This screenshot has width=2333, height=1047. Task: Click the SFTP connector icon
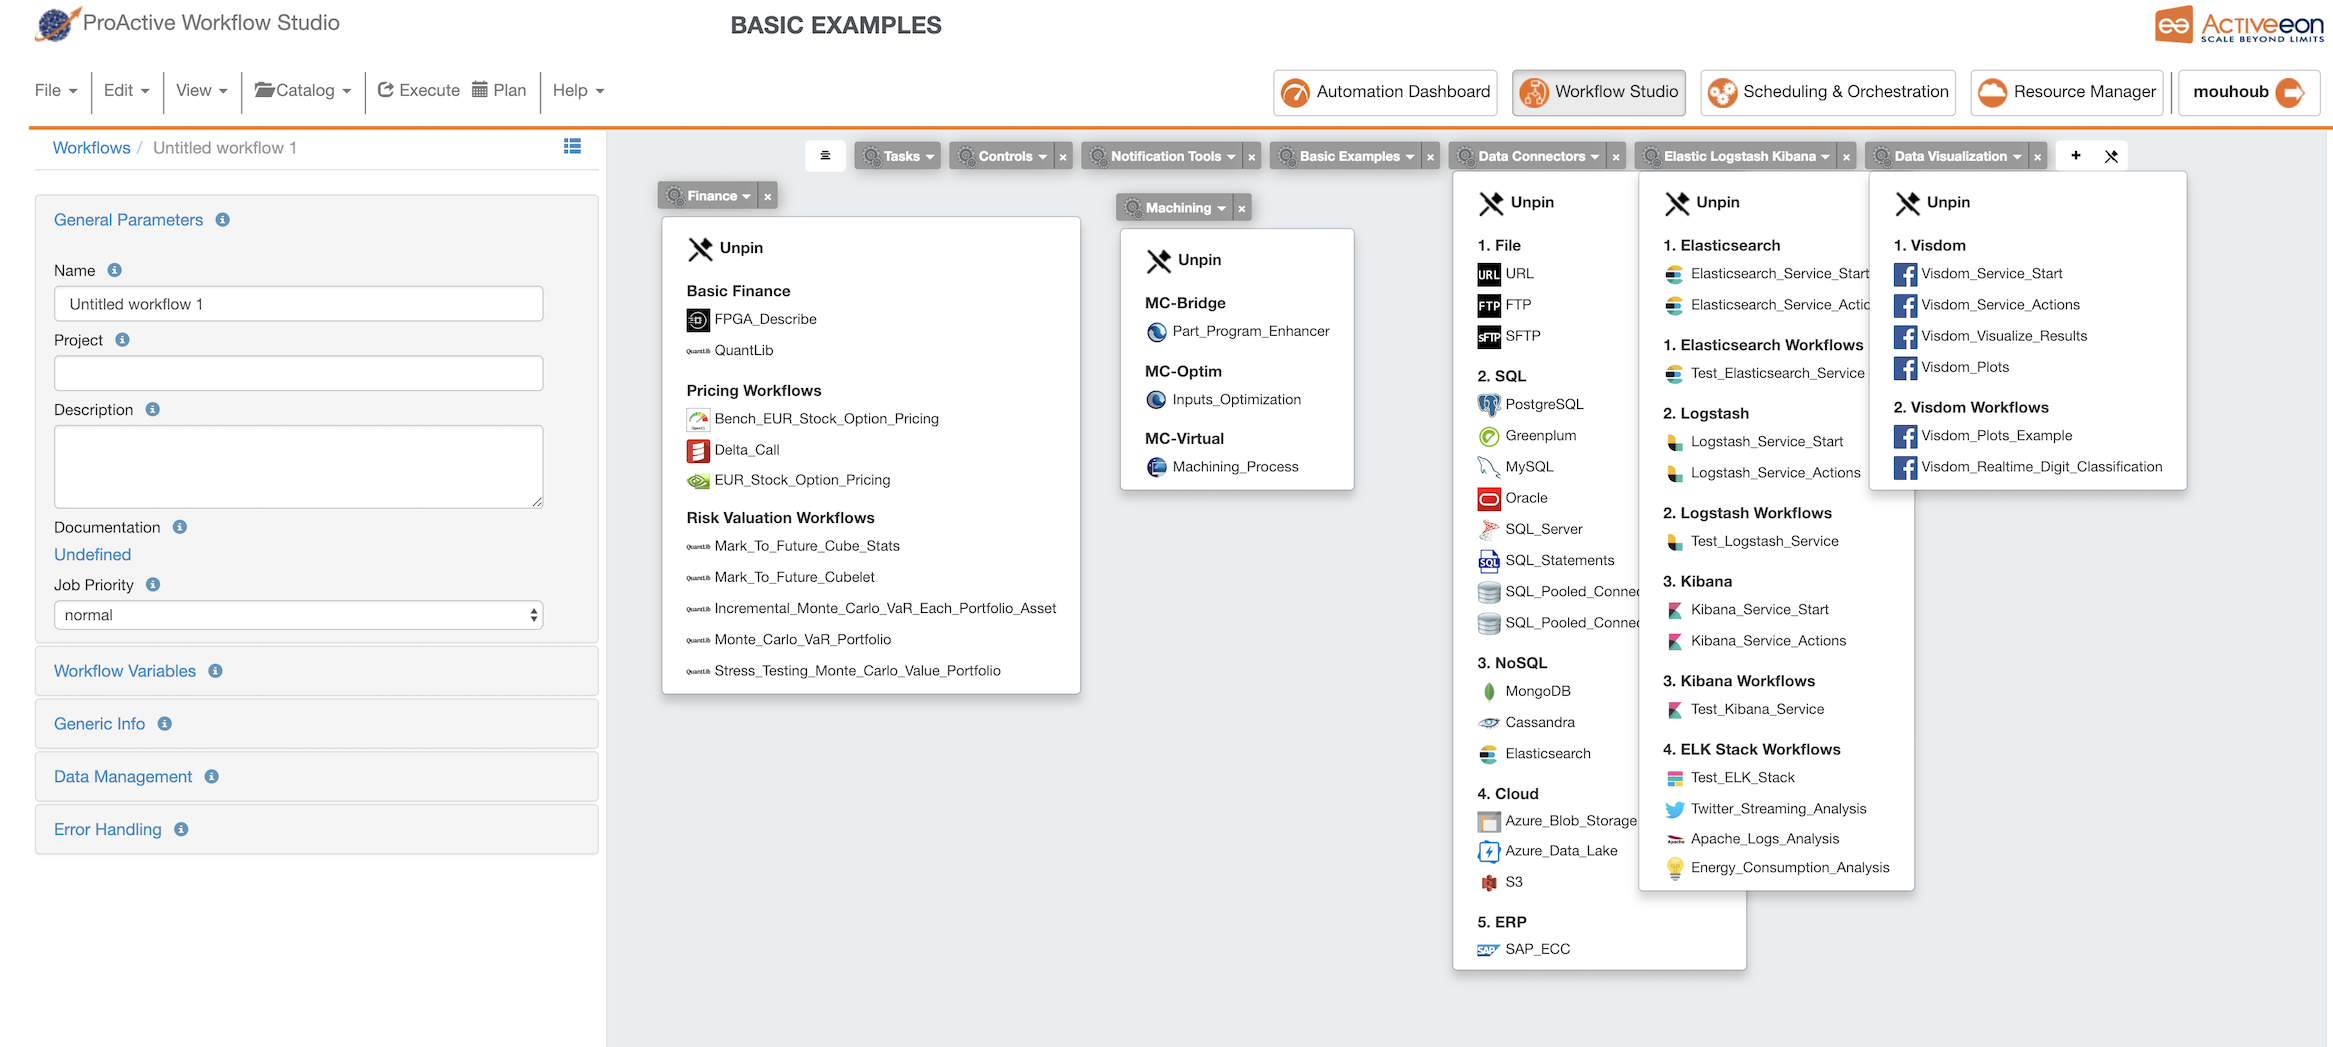[x=1489, y=336]
